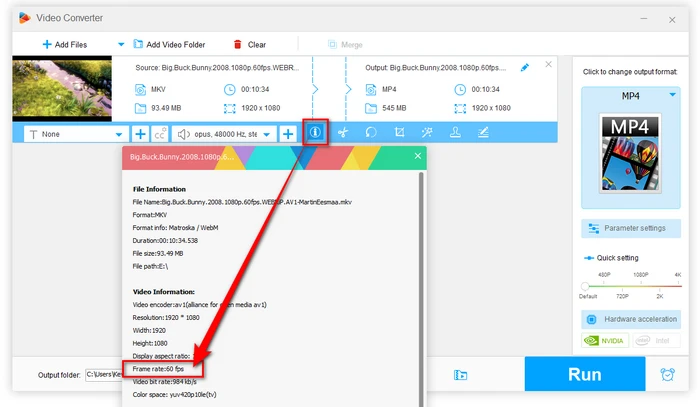Expand the opus audio track dropdown
Screen dimensions: 700x407
tap(268, 133)
